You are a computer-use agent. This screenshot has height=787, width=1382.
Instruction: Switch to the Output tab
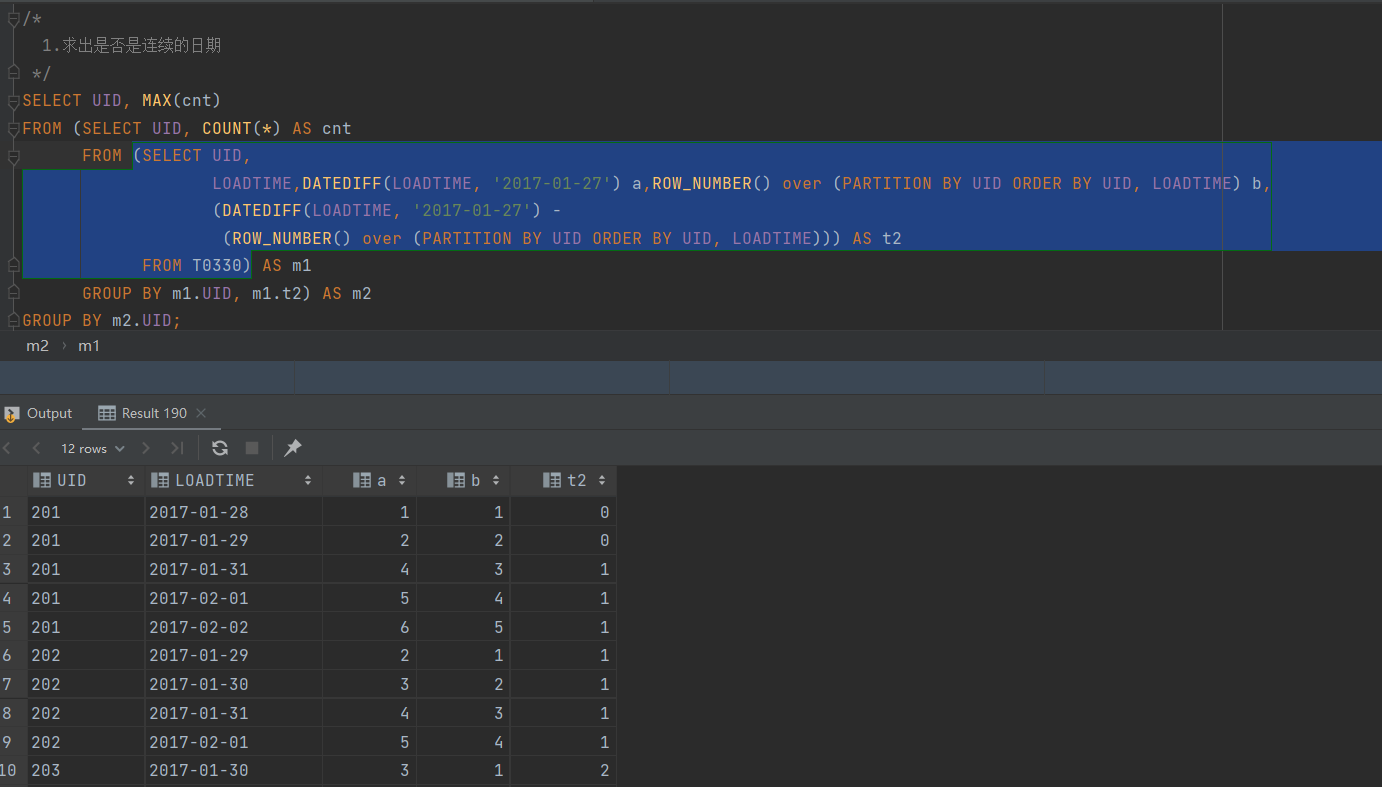38,413
